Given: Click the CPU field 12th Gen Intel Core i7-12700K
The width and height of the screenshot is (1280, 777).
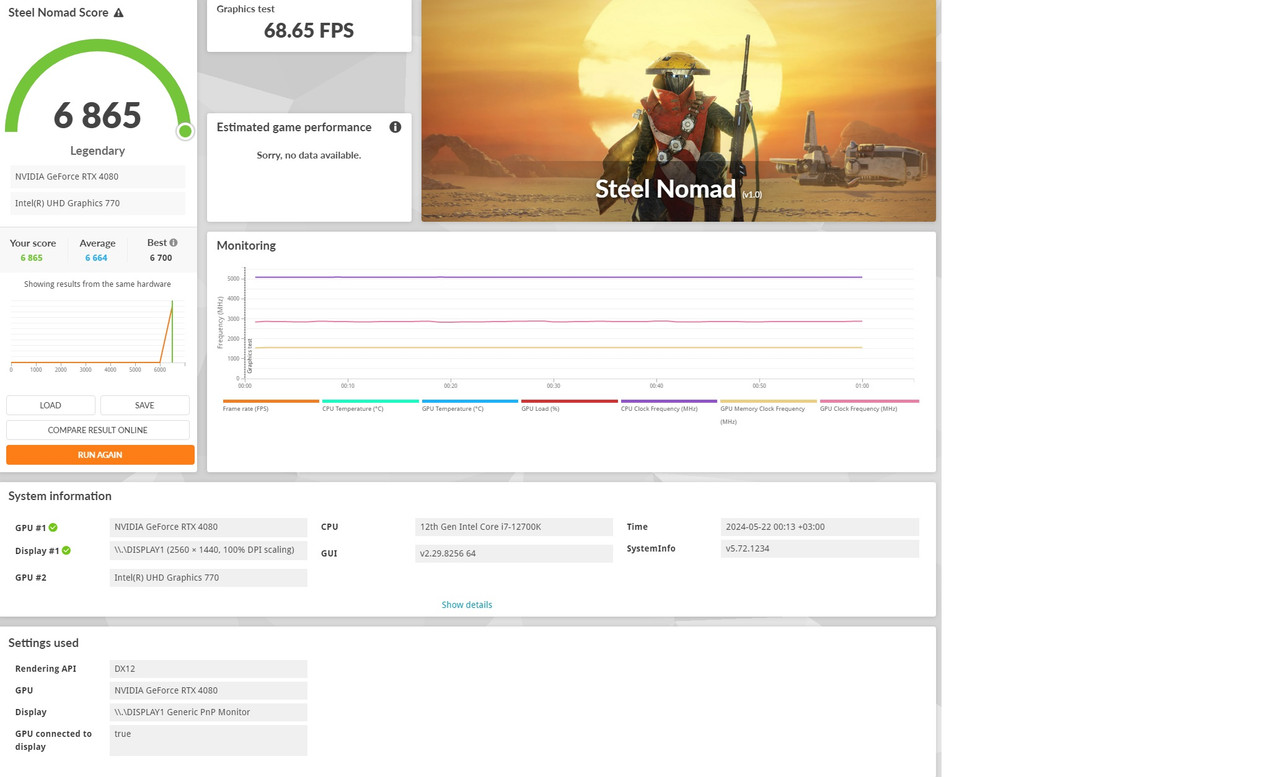Looking at the screenshot, I should tap(514, 527).
